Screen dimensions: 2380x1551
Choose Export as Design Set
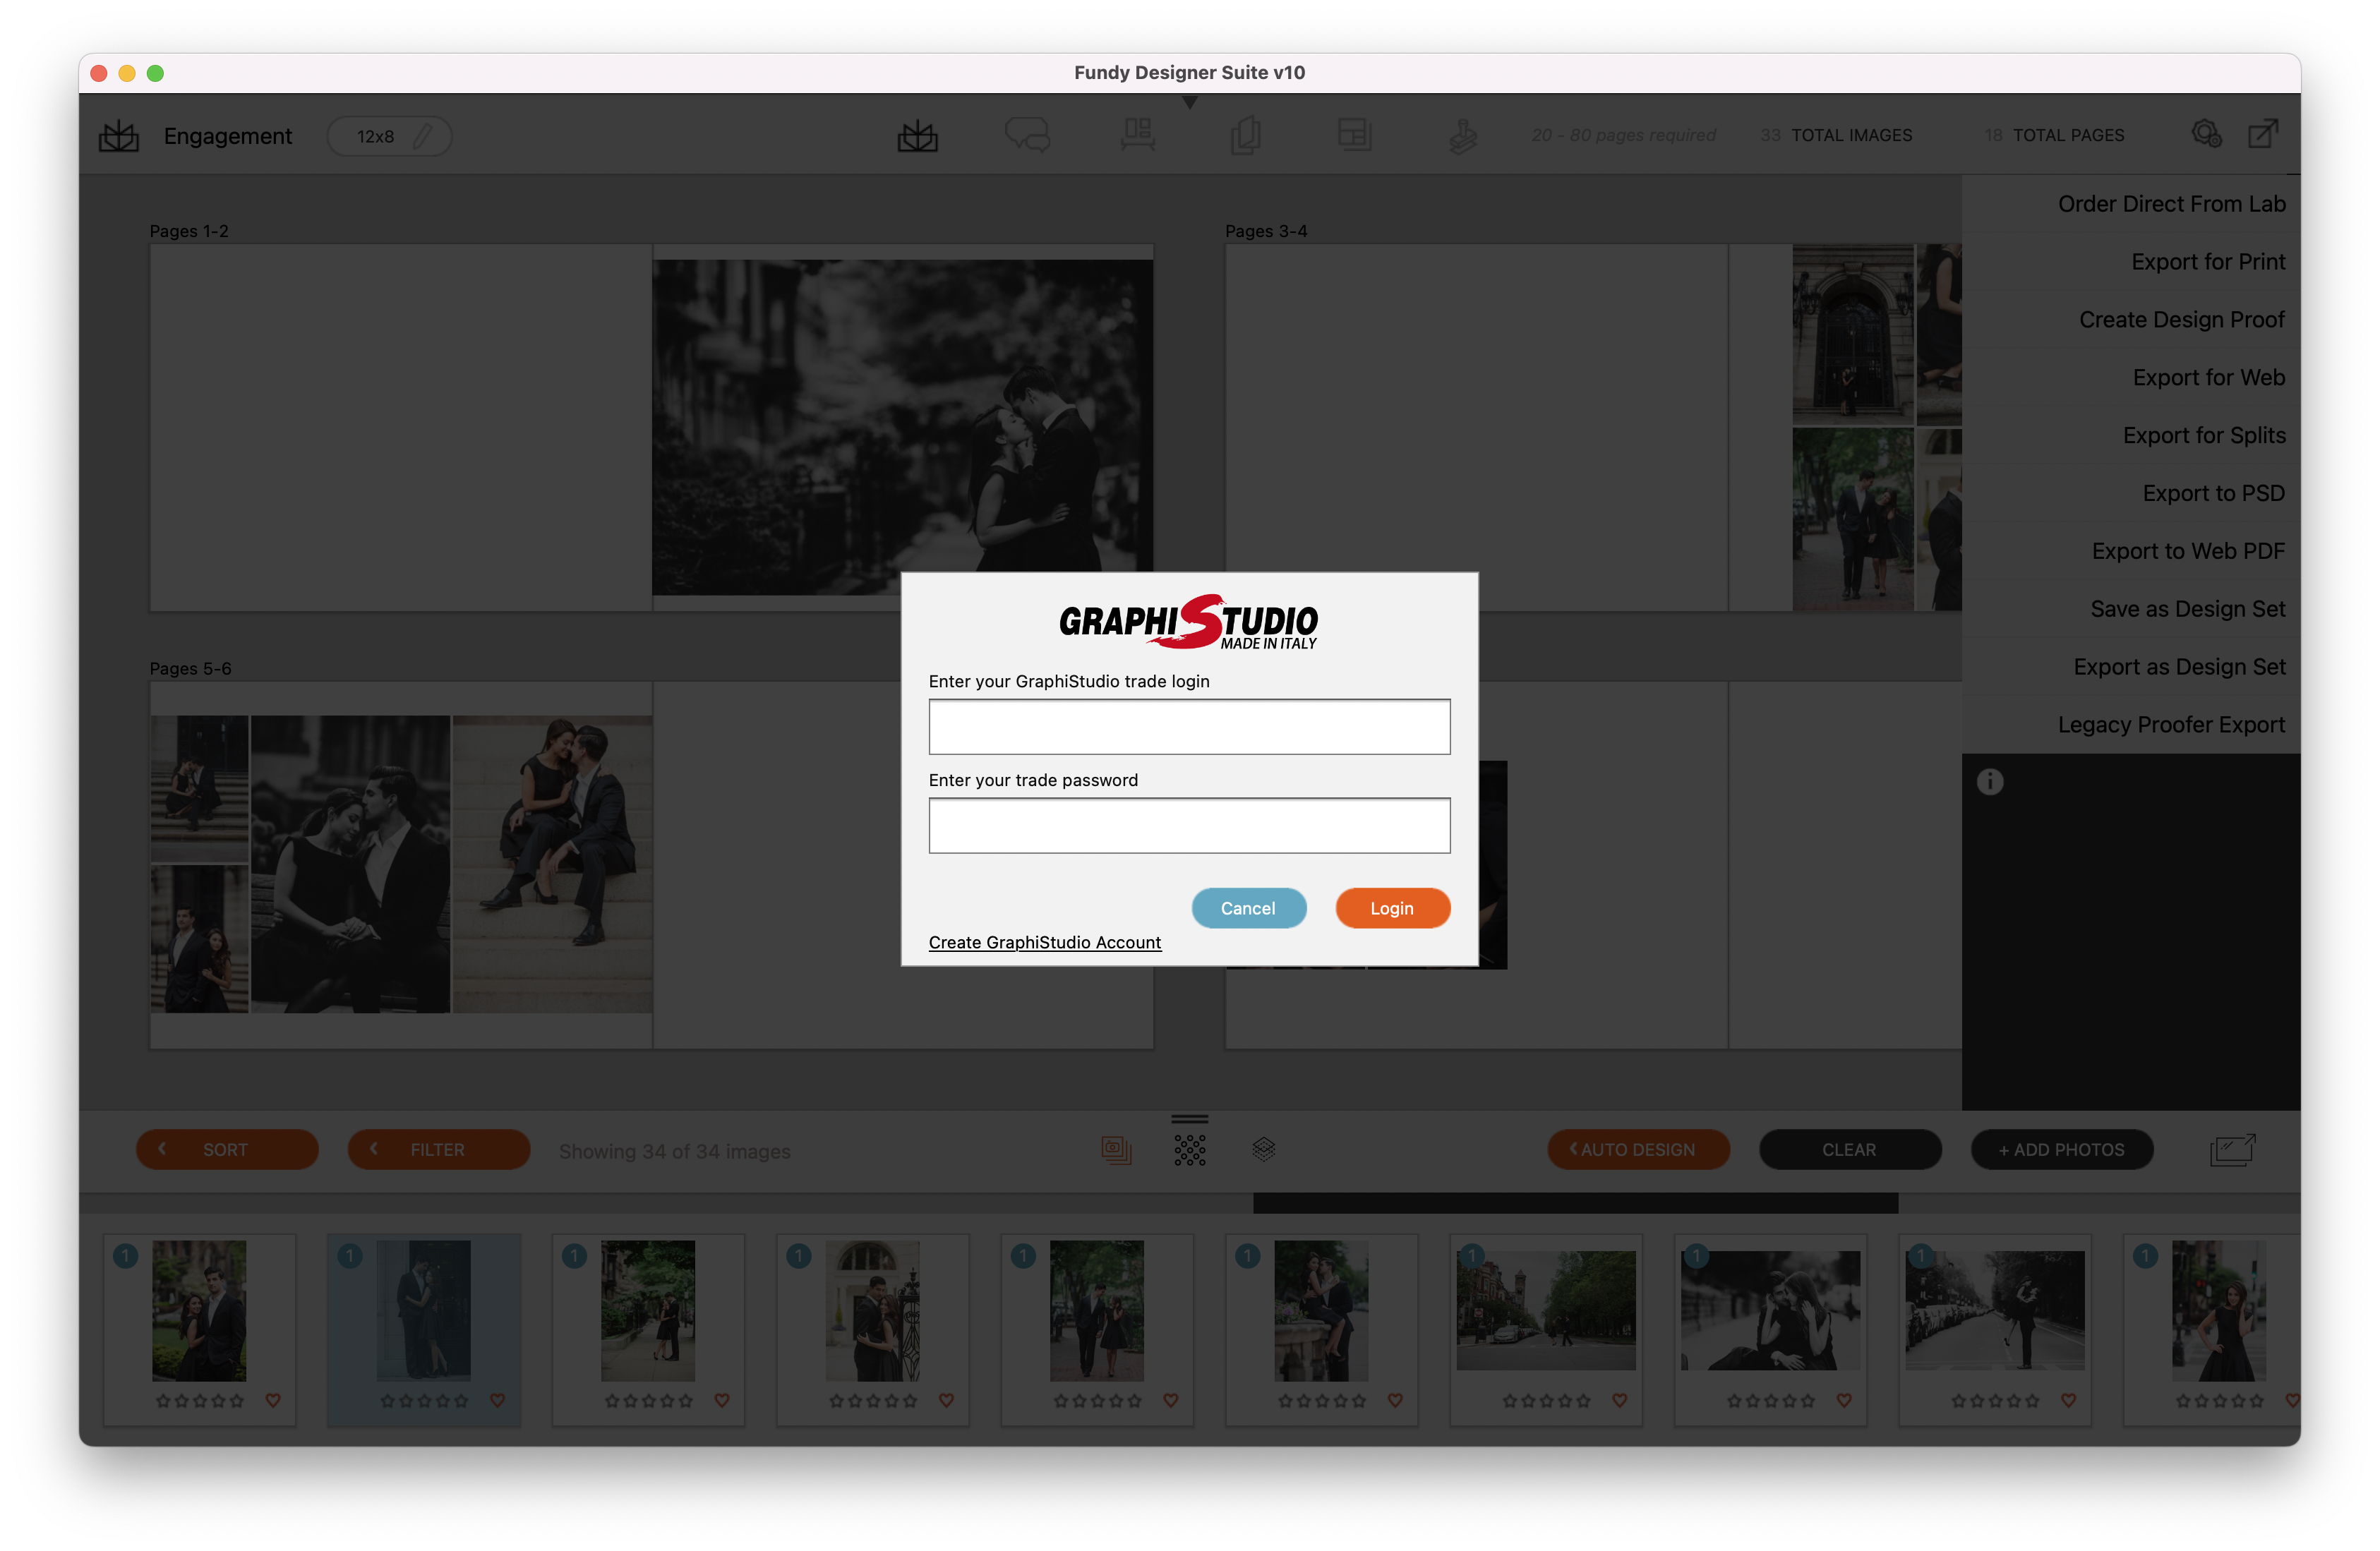tap(2131, 668)
